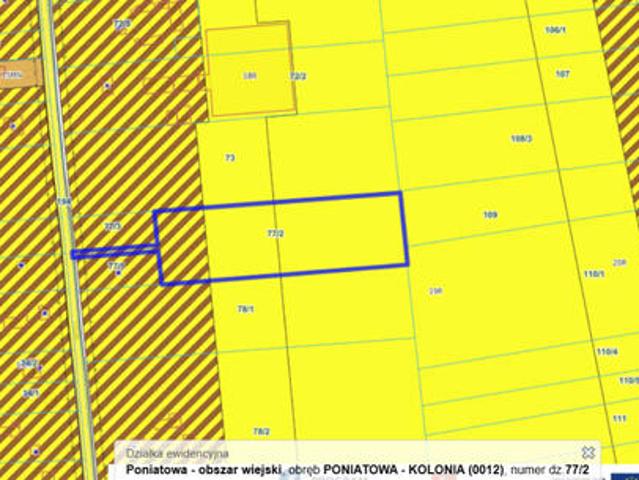Click 'PONIATOWA - KOLONIA (0012)' text in popup
The image size is (639, 480).
coord(414,470)
